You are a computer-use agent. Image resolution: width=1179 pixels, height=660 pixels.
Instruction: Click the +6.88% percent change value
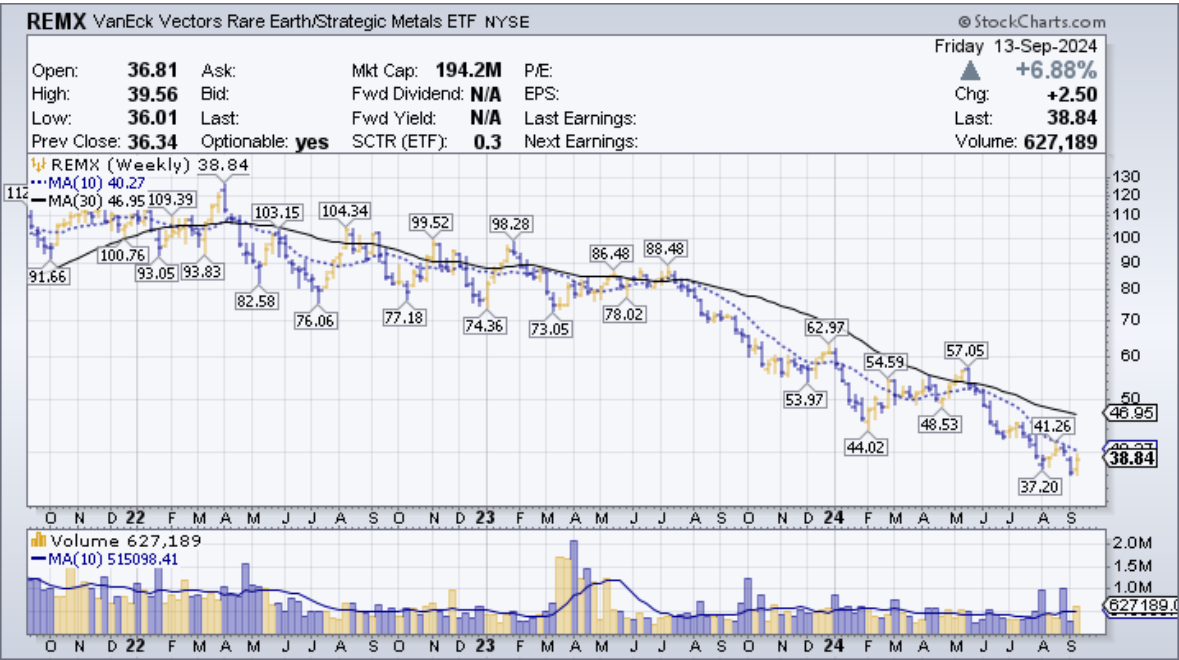[1056, 70]
